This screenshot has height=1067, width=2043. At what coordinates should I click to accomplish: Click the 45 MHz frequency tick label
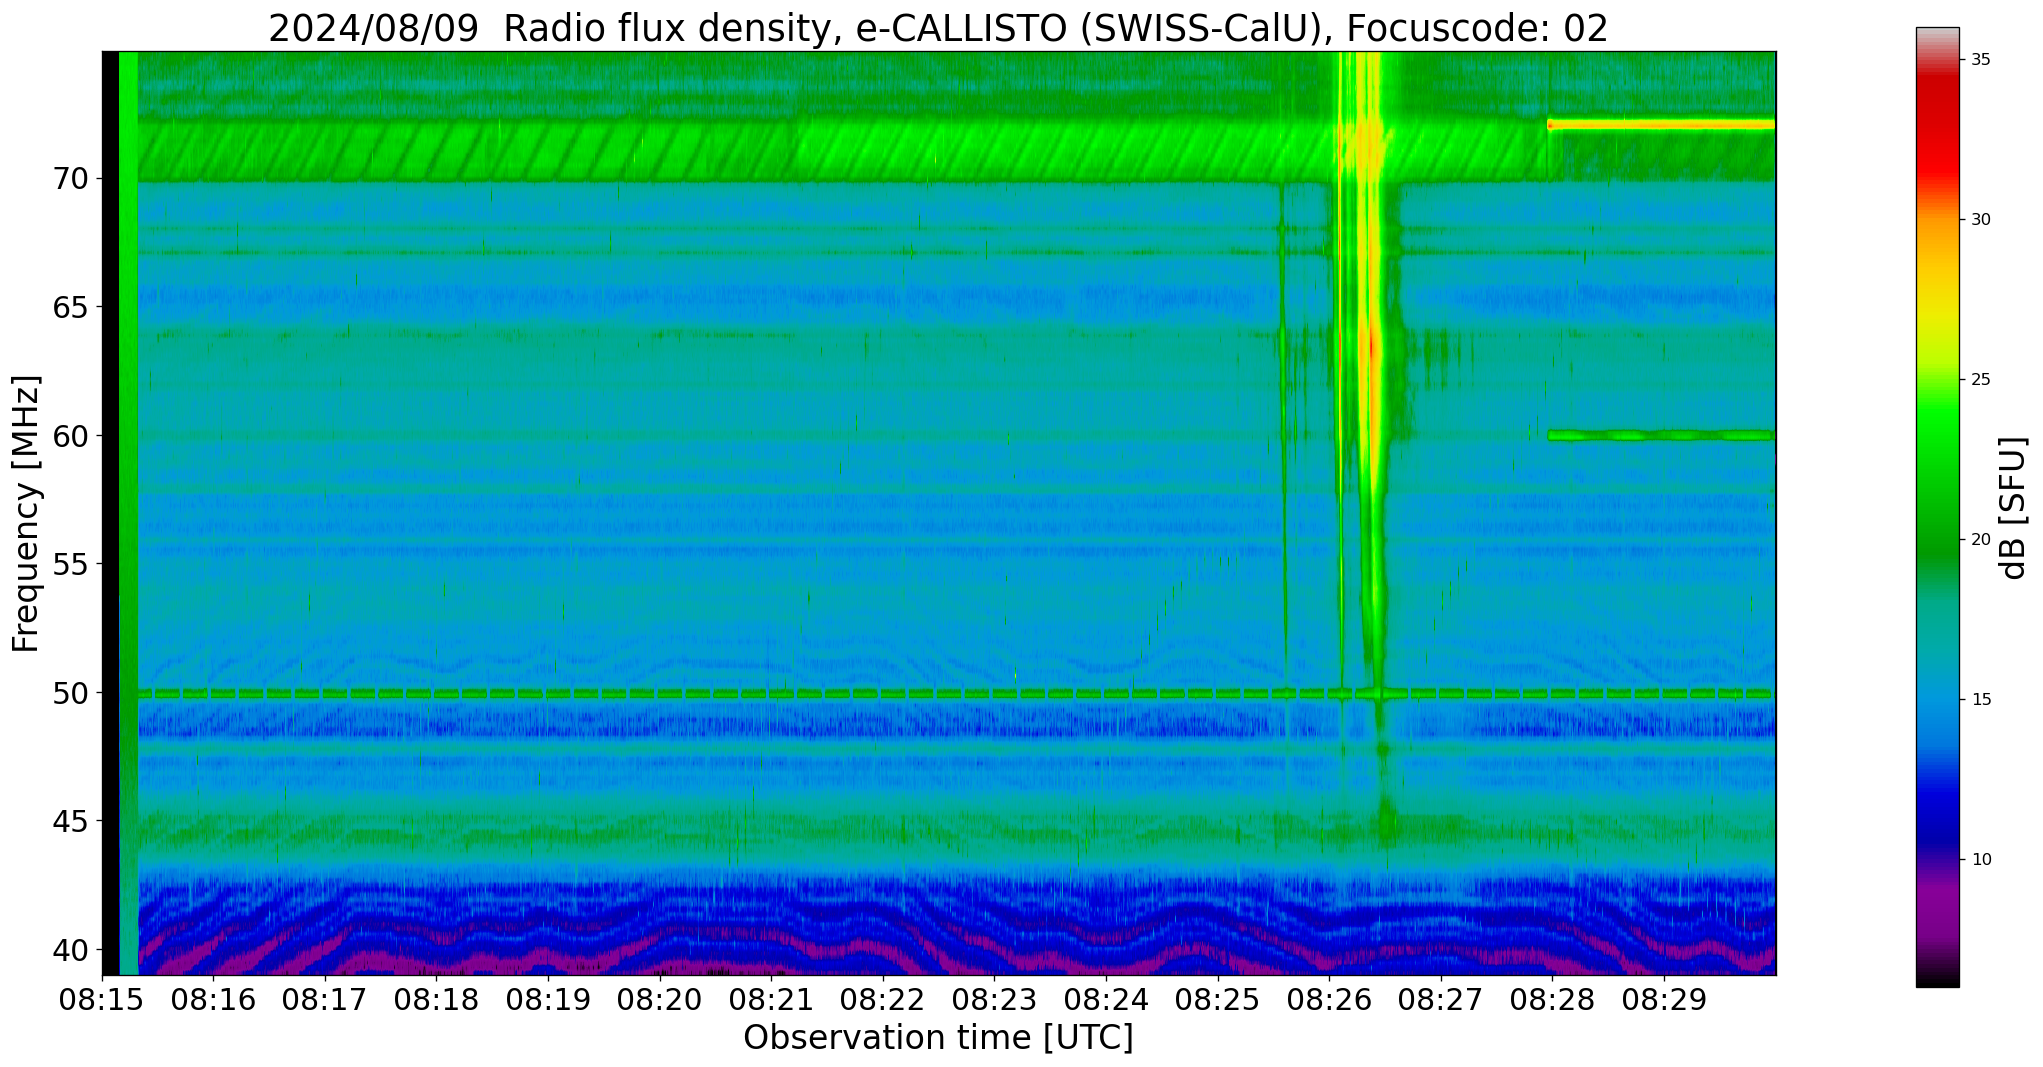pyautogui.click(x=71, y=821)
